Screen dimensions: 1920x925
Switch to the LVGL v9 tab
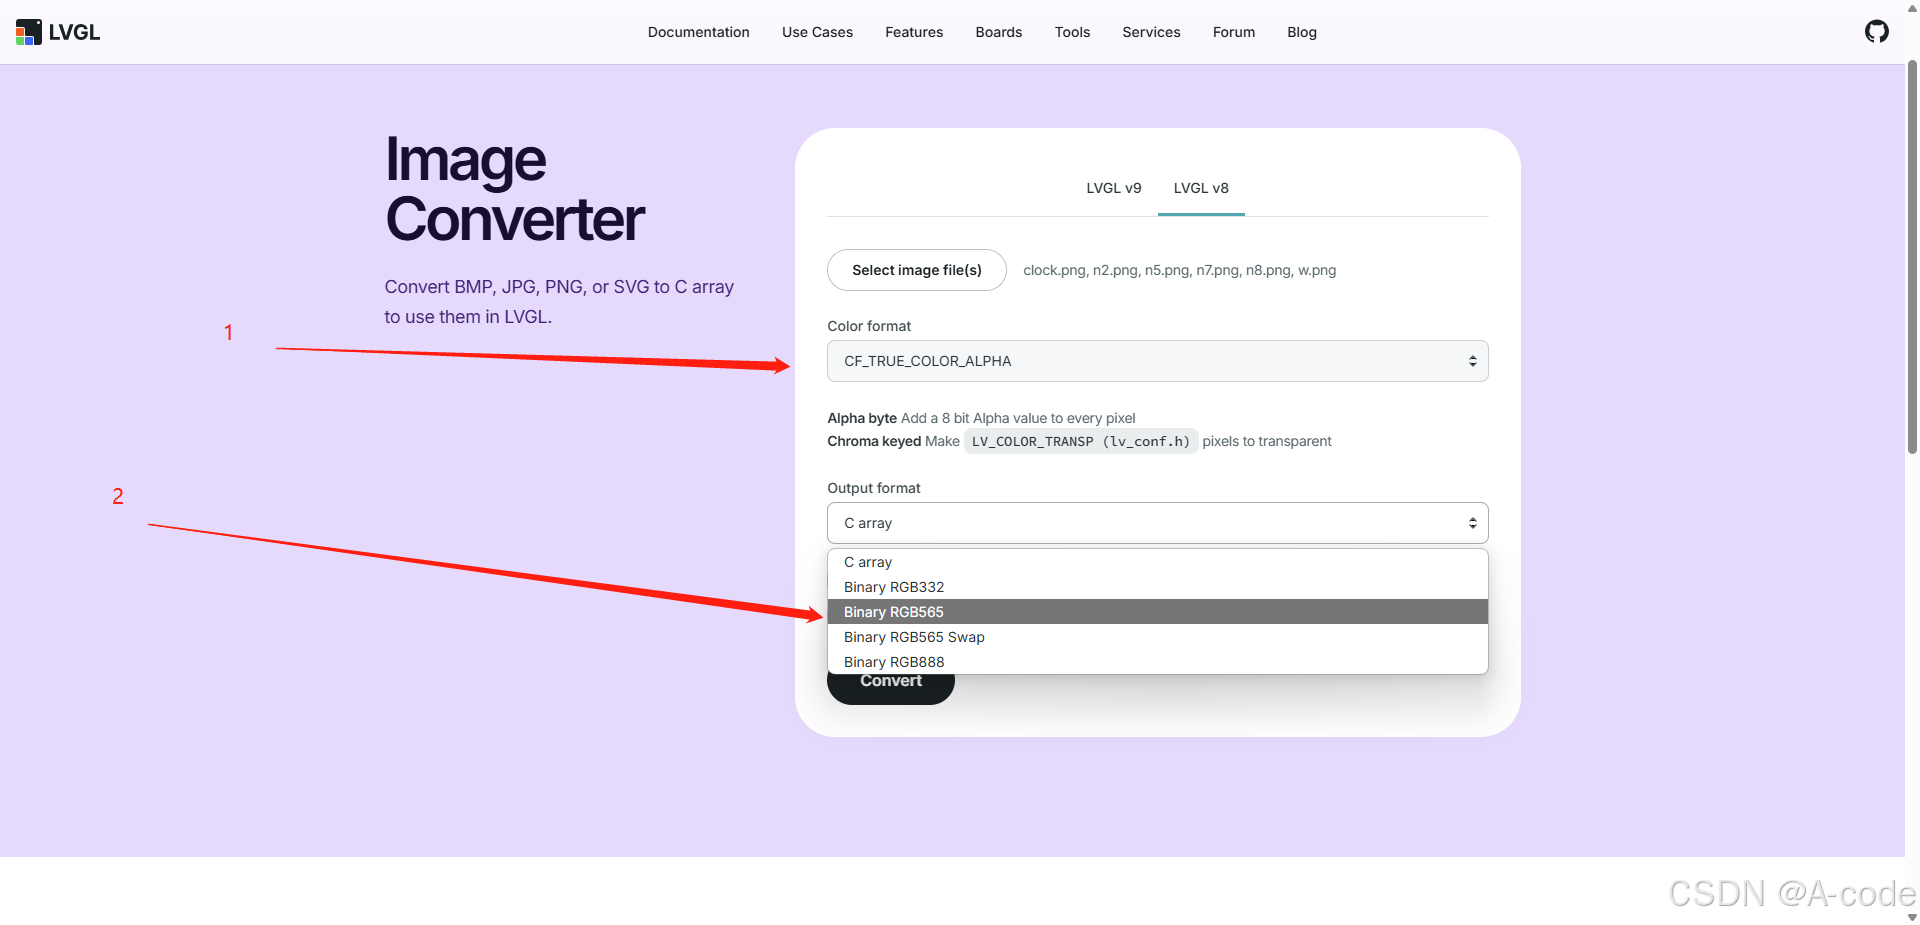[1113, 188]
